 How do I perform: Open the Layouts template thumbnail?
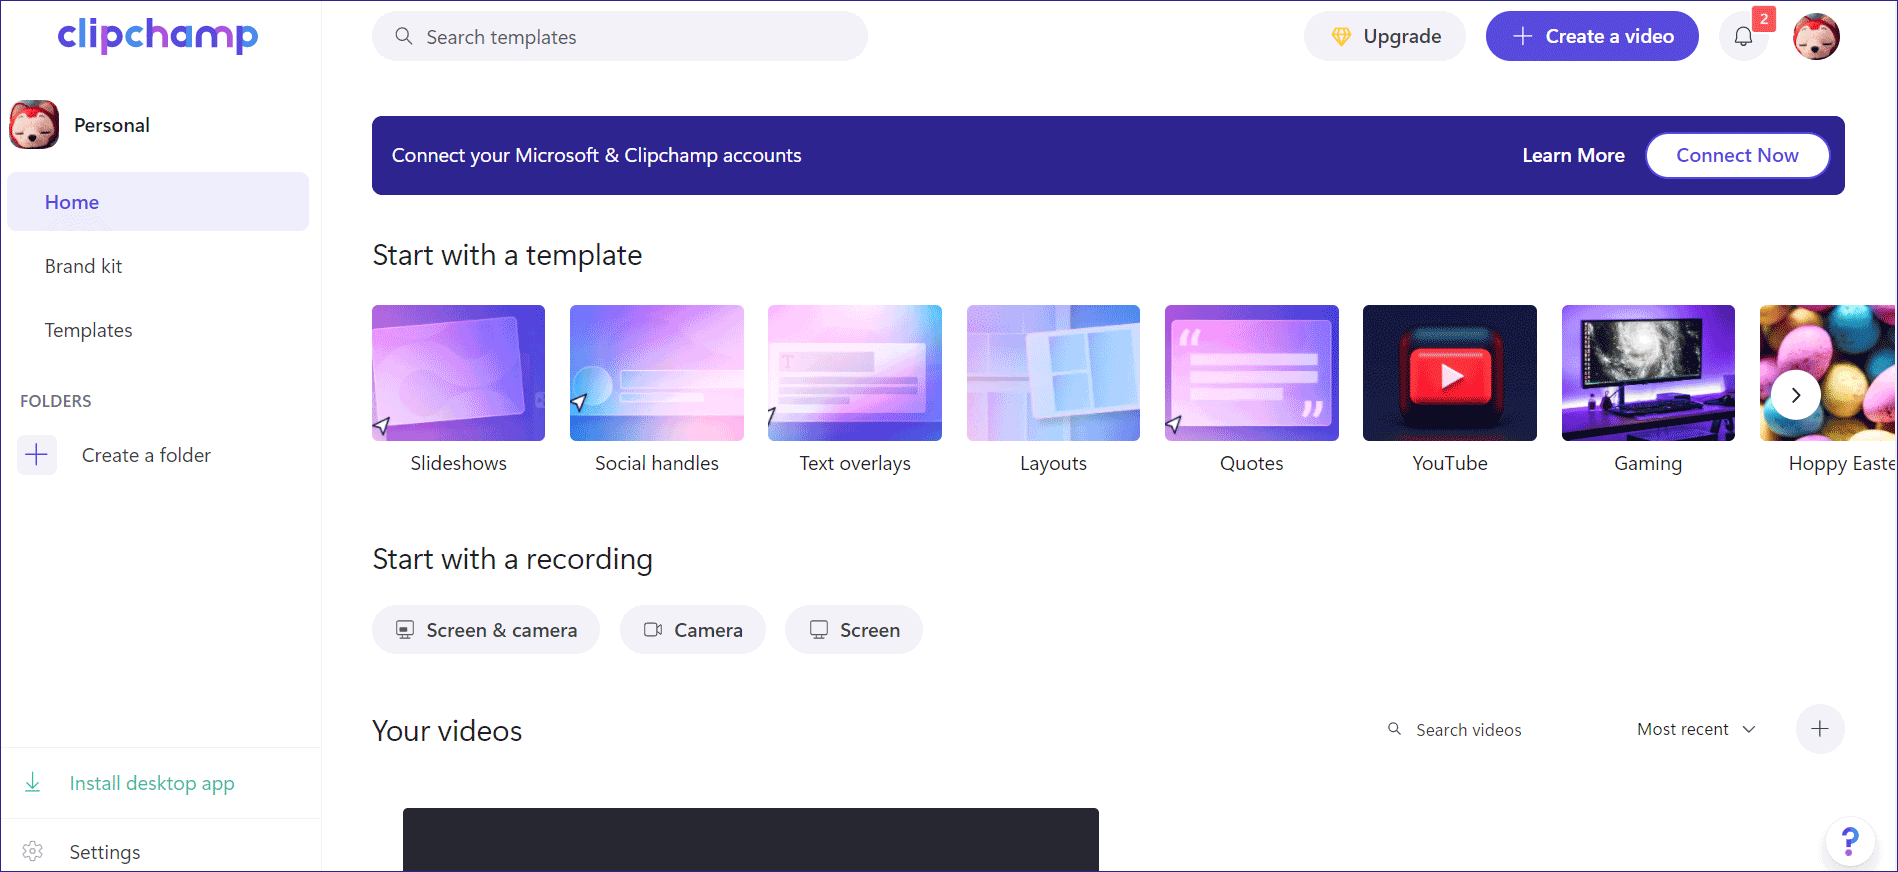click(x=1053, y=373)
